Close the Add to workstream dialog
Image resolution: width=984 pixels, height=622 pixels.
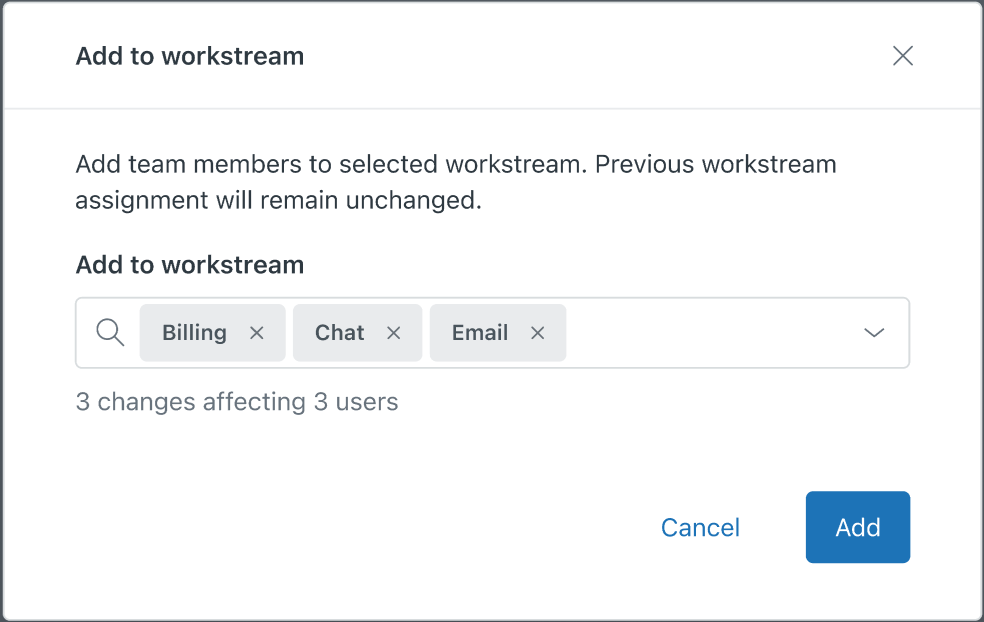[903, 56]
